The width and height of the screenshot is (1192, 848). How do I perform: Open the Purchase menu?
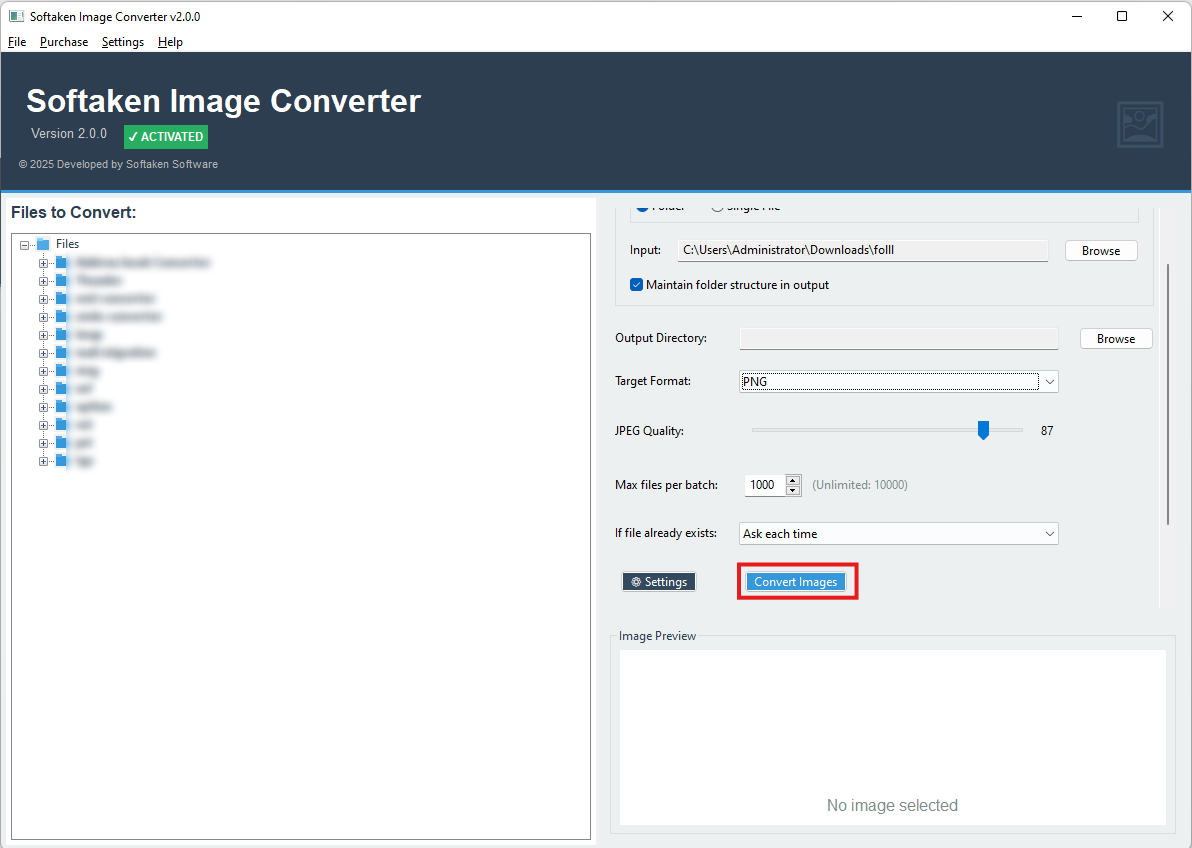pyautogui.click(x=64, y=42)
